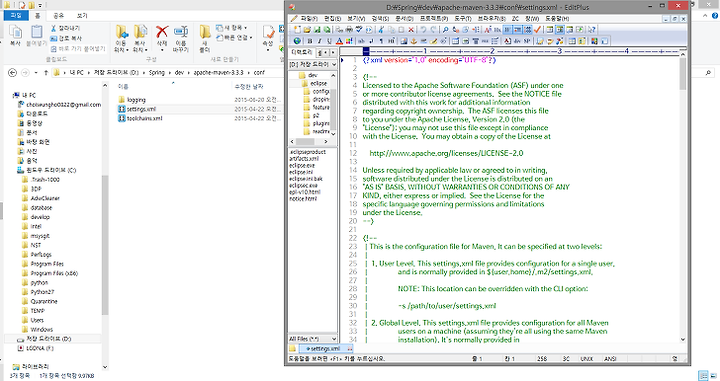Select toolchains.xml in Explorer file list
The height and width of the screenshot is (381, 720).
(144, 118)
